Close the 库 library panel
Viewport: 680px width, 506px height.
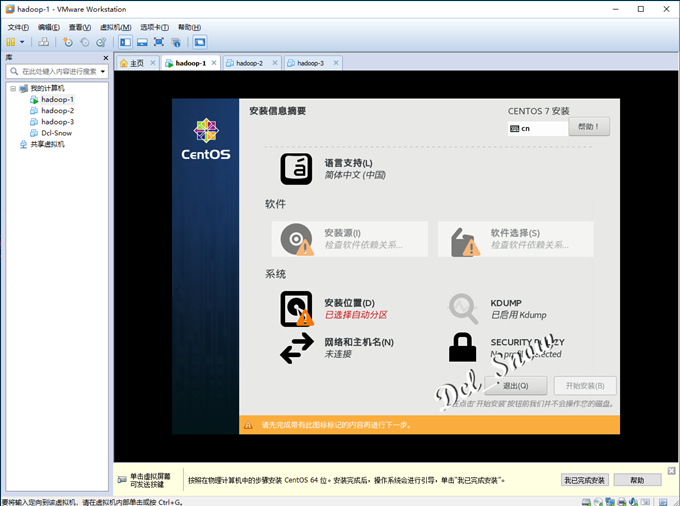point(105,58)
